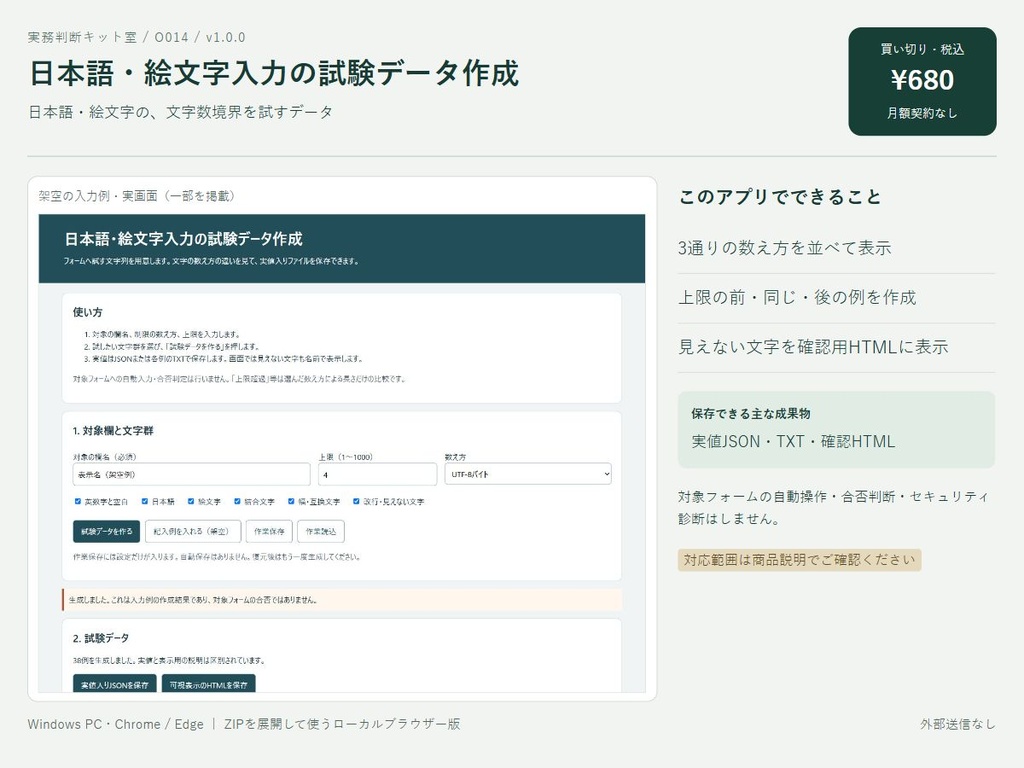
Task: Click the 保存できる主な成果物 label
Action: (751, 413)
